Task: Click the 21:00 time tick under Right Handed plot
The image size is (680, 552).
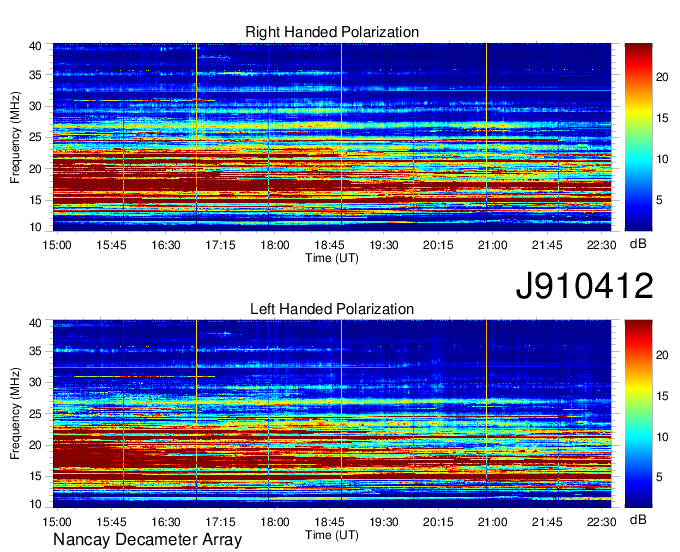Action: [x=493, y=245]
